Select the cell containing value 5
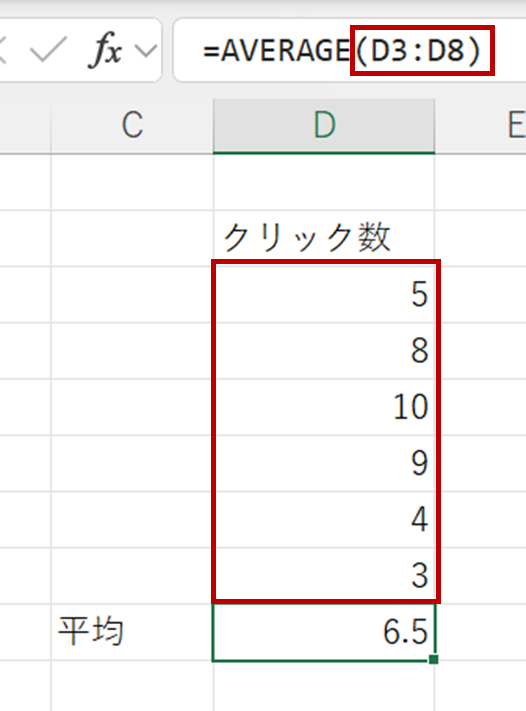The height and width of the screenshot is (711, 526). click(324, 295)
